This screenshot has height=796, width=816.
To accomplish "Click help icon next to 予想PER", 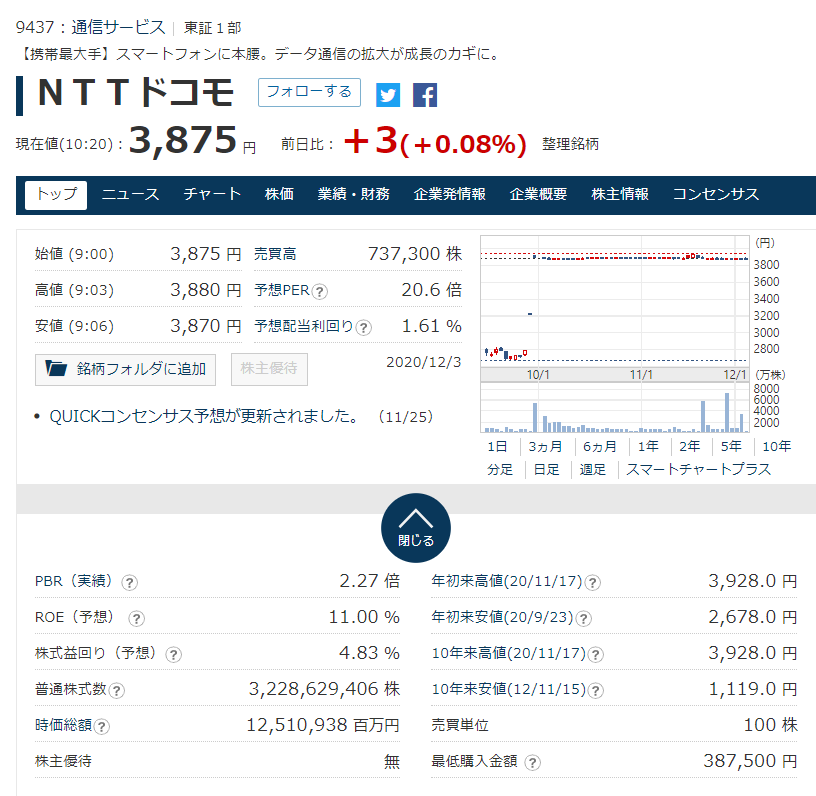I will (320, 291).
